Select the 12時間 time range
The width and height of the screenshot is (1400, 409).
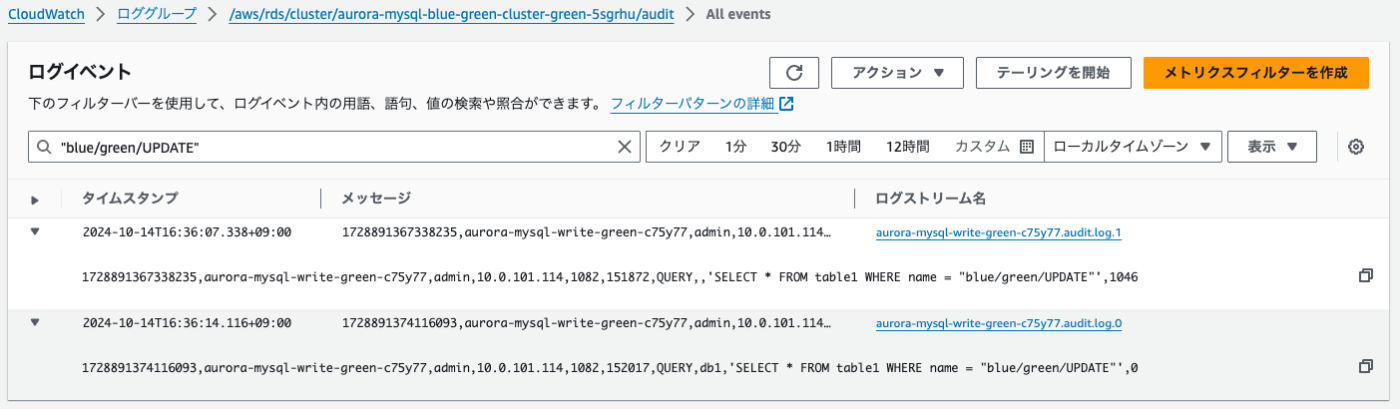907,146
